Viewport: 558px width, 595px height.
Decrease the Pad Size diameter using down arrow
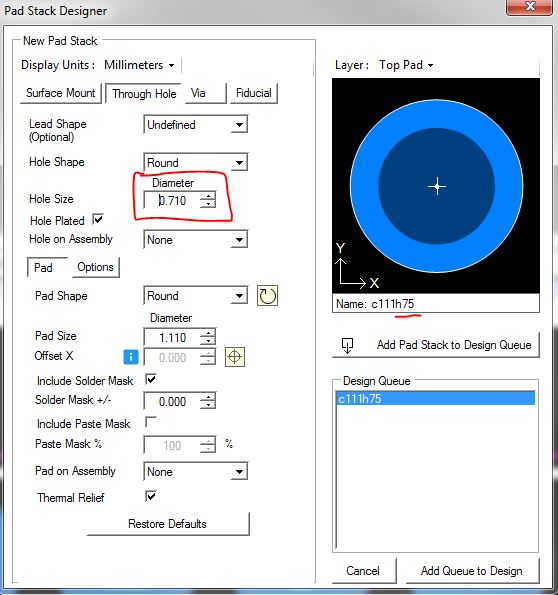pos(208,341)
